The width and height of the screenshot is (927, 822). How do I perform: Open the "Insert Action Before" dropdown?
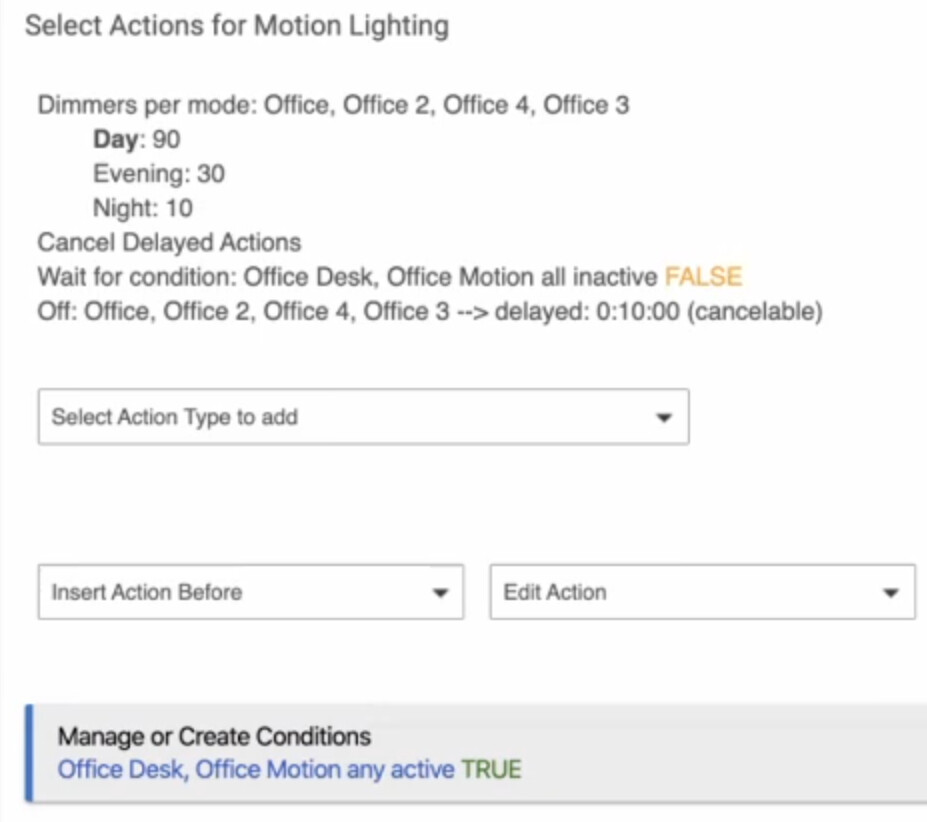(250, 592)
